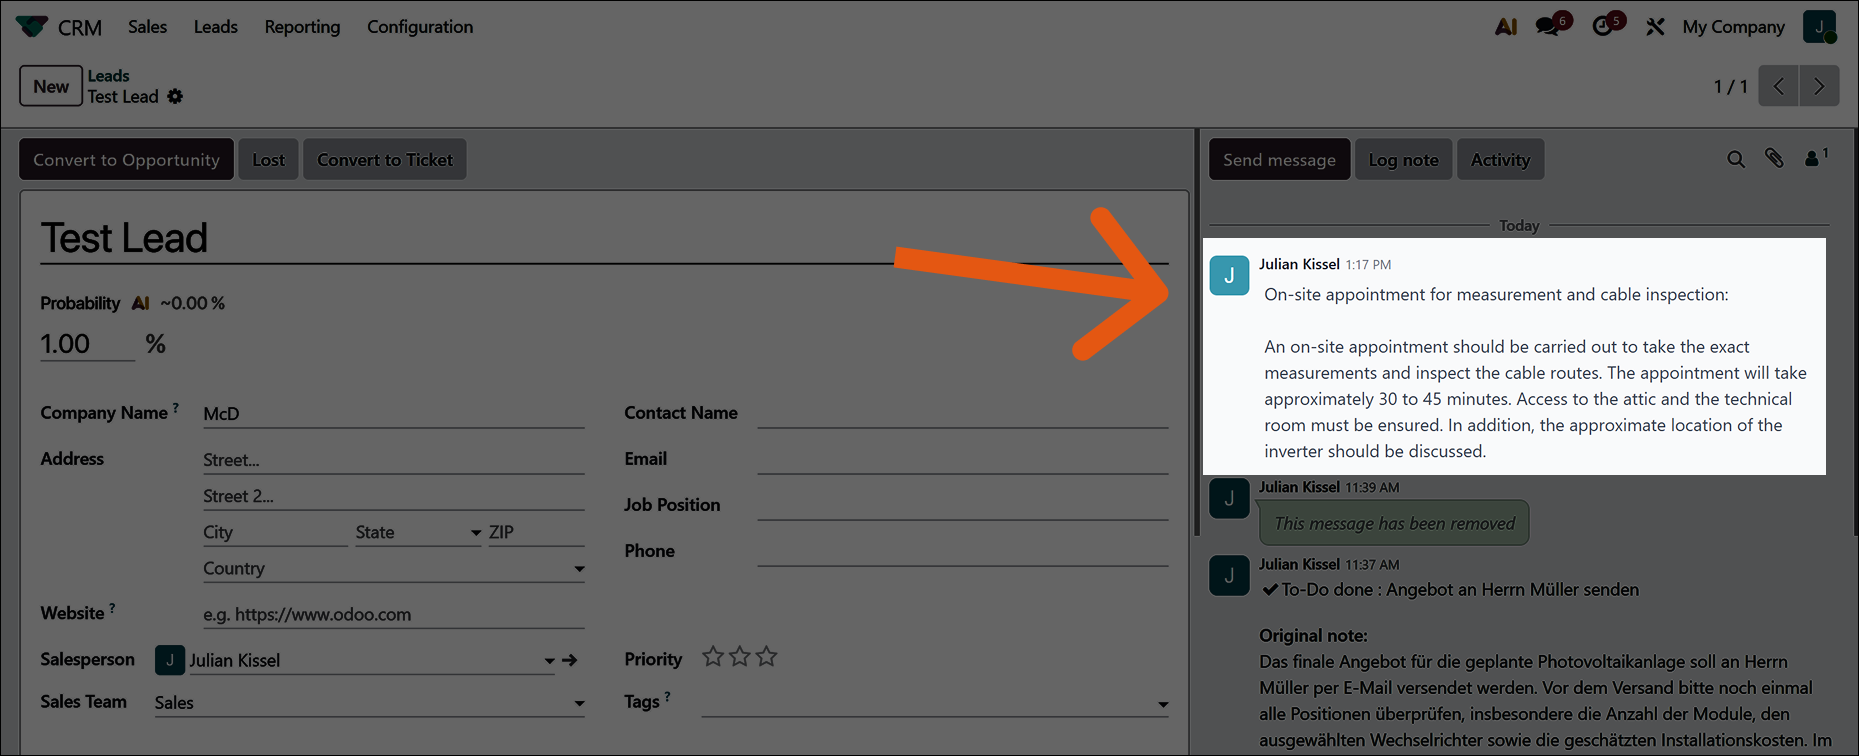The image size is (1859, 756).
Task: Go to the next record arrow
Action: click(1819, 87)
